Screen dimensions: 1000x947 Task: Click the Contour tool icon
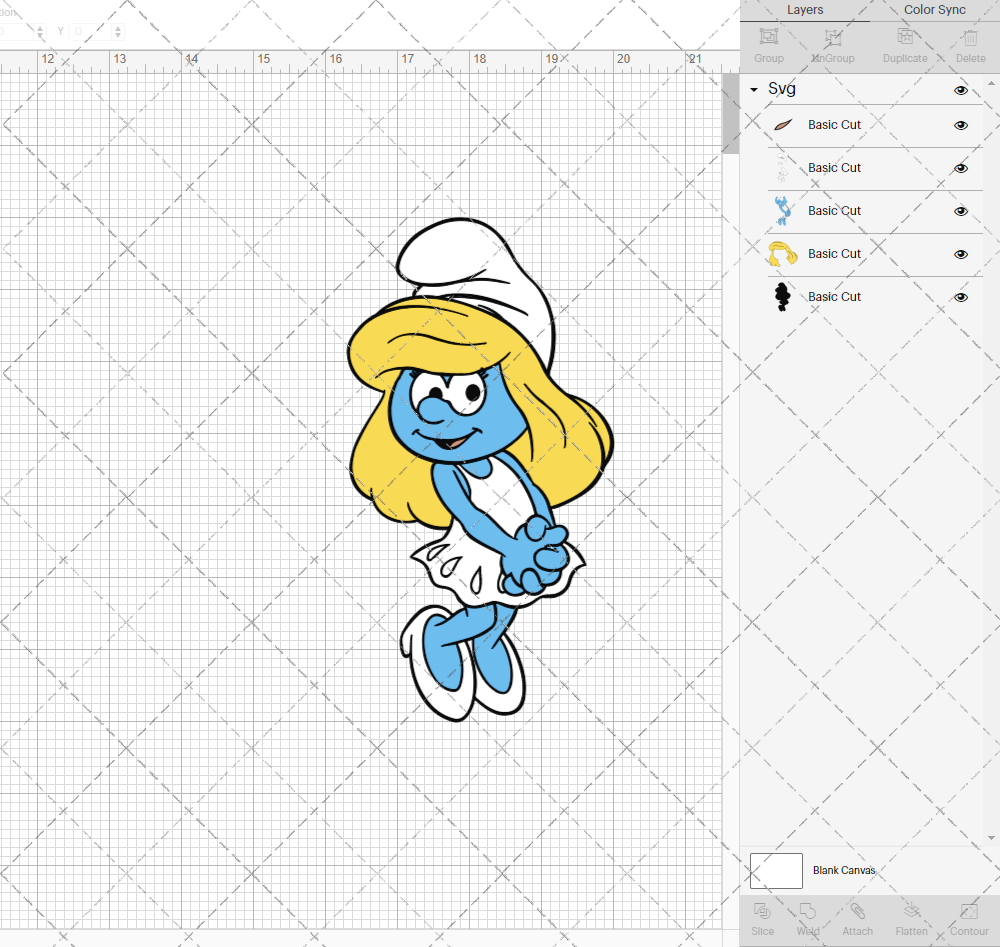pos(969,911)
